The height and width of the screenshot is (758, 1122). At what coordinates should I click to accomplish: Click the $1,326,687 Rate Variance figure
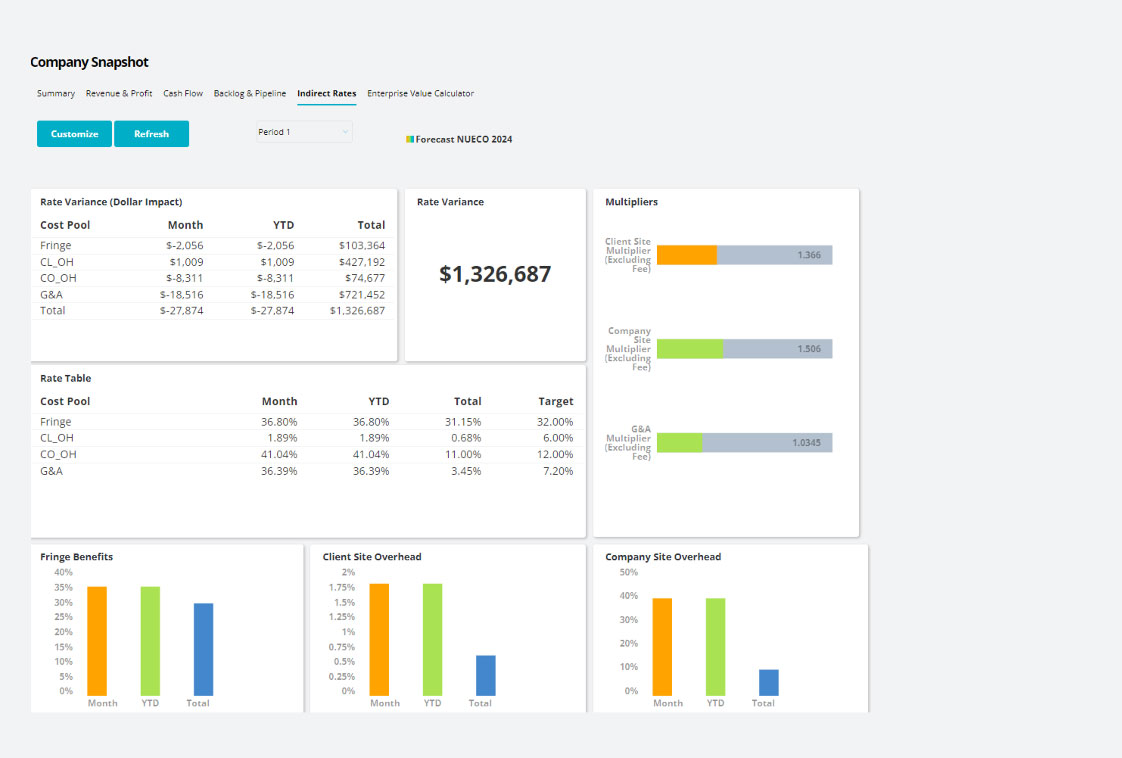[x=495, y=275]
